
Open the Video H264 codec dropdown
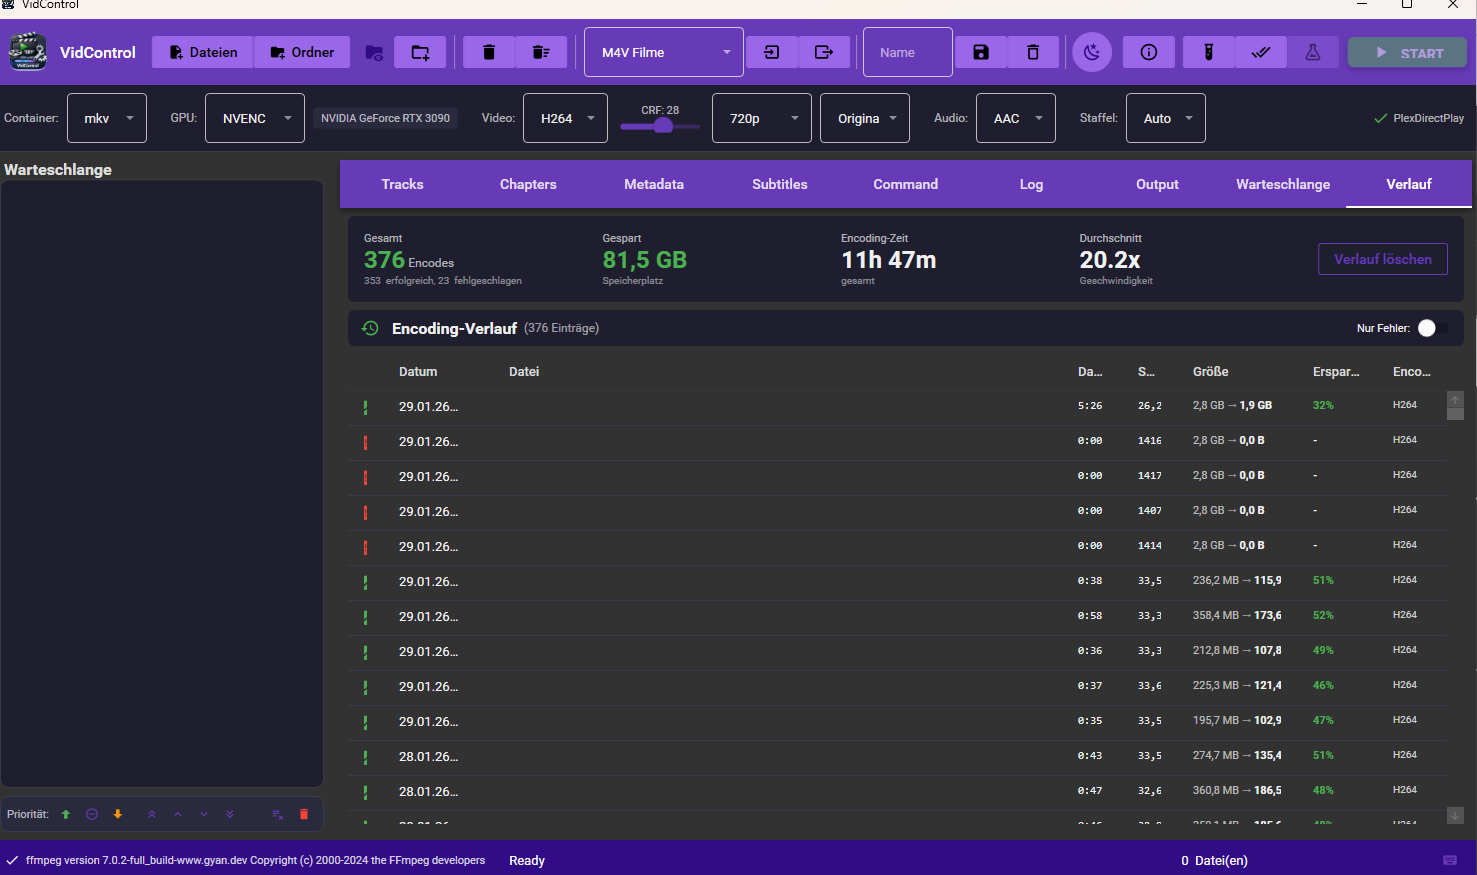566,118
